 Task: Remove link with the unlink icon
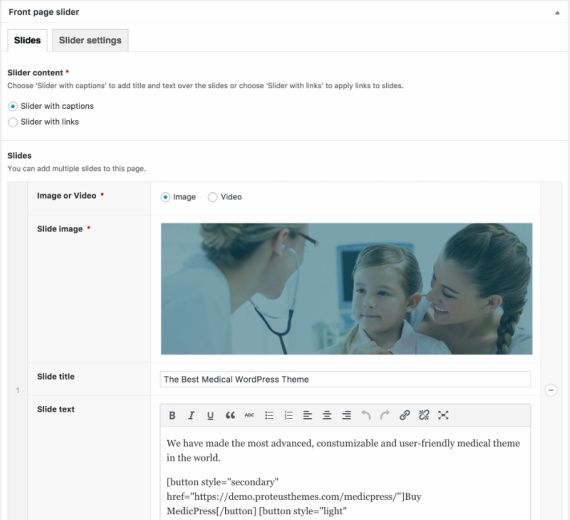(424, 415)
